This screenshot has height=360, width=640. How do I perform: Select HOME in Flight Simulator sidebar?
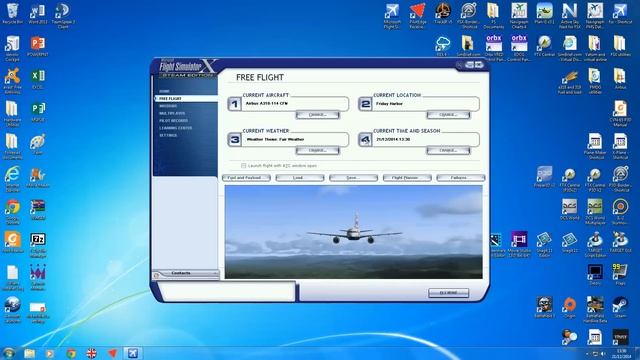[x=164, y=91]
